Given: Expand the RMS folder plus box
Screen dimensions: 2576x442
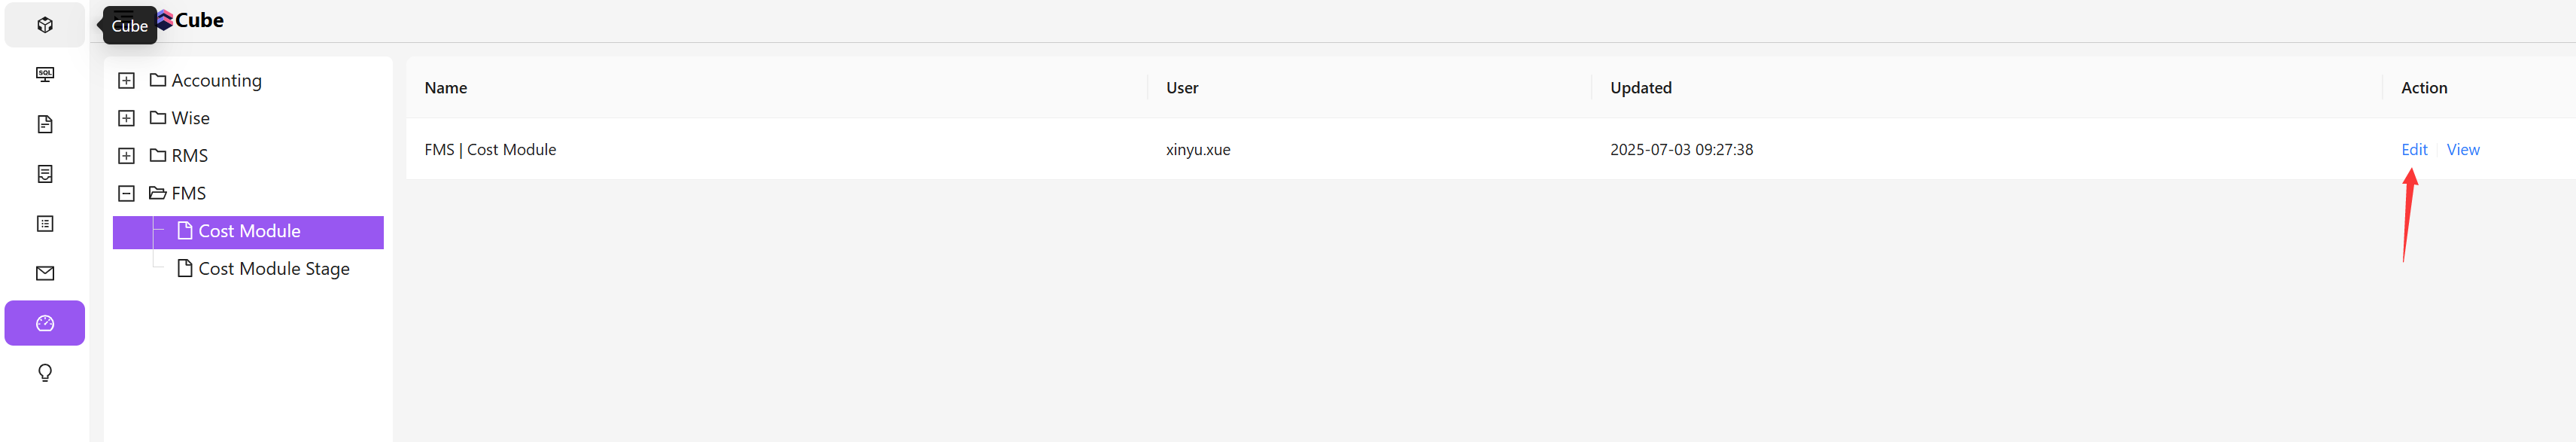Looking at the screenshot, I should click(126, 156).
